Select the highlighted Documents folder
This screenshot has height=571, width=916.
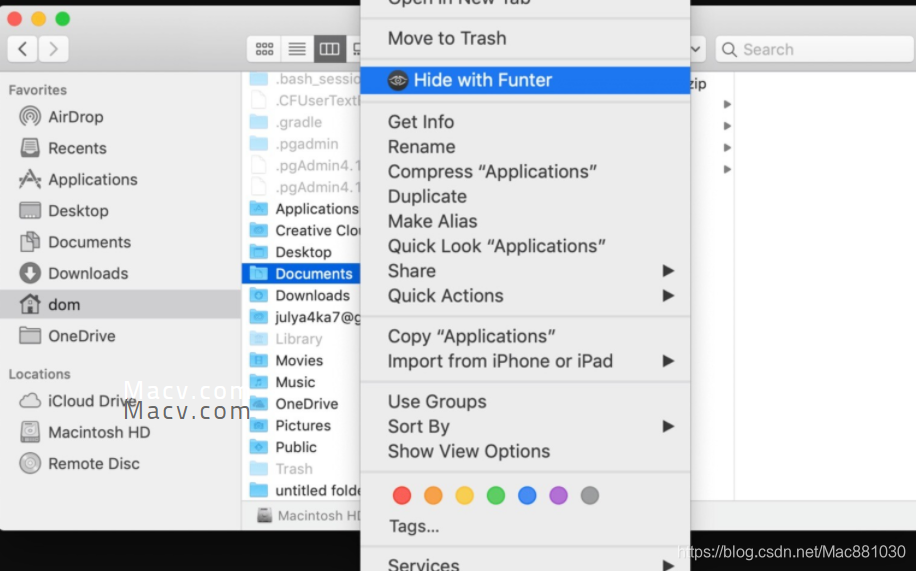click(301, 274)
